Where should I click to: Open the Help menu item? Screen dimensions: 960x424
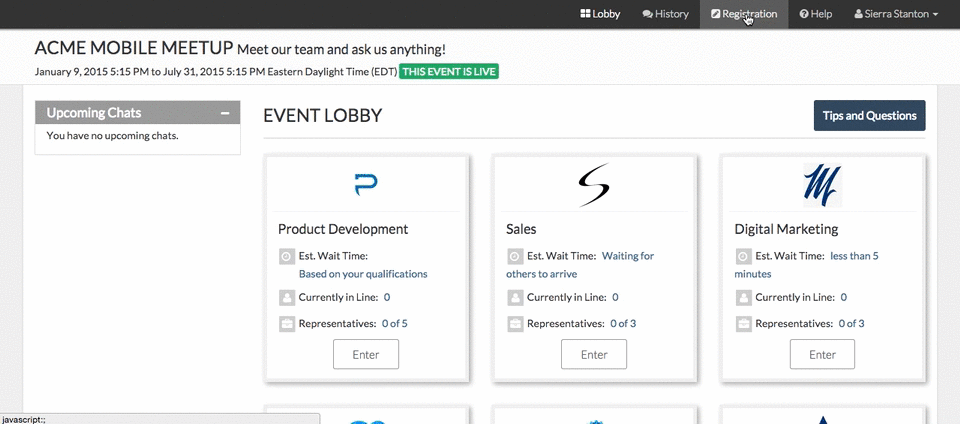point(816,14)
